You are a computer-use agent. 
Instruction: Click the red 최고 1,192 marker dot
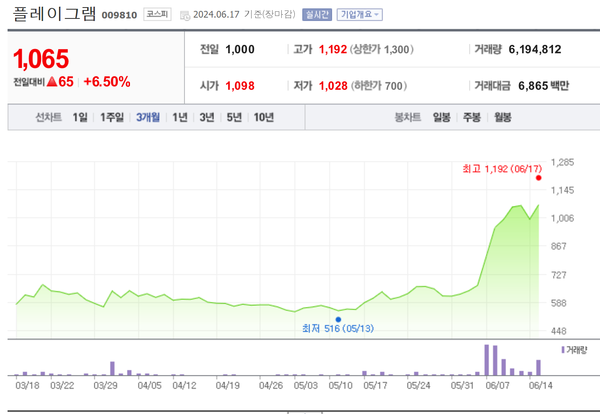tap(538, 178)
